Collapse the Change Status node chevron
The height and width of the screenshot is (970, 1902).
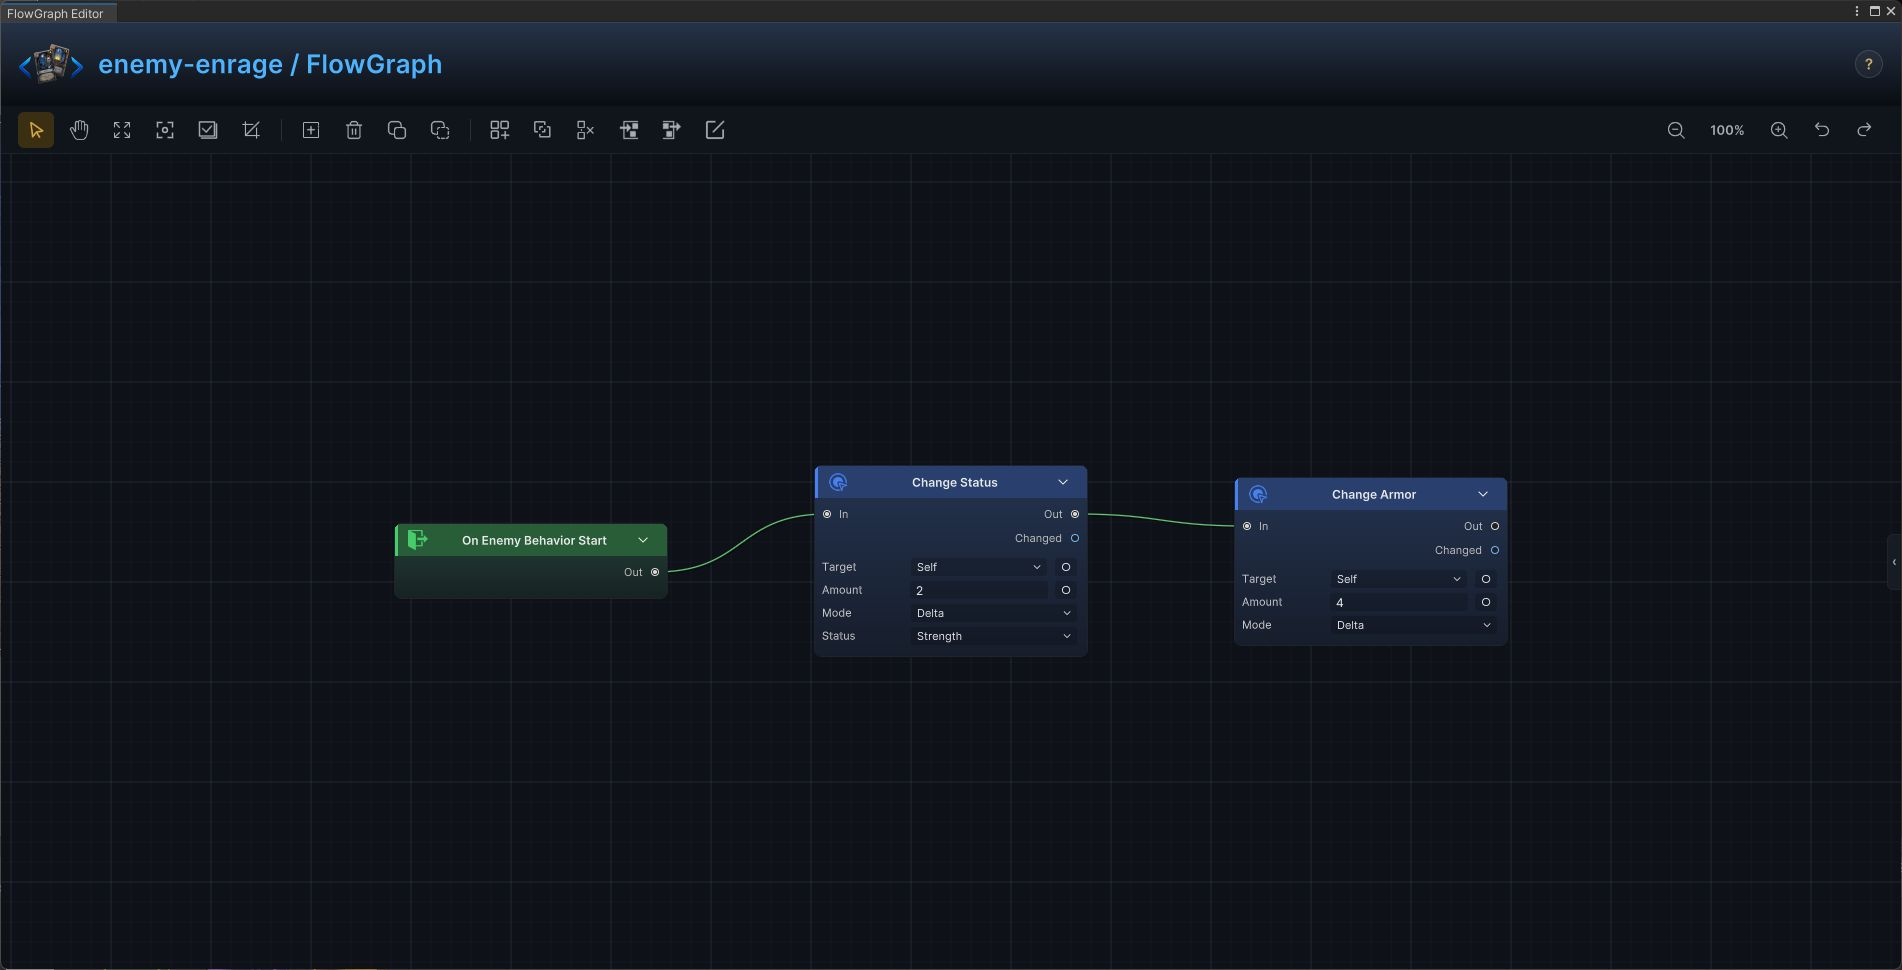click(1063, 482)
